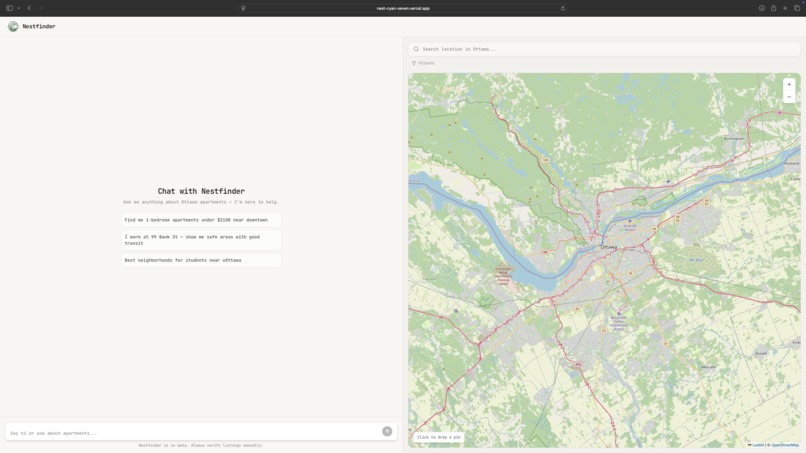Click the search magnifier icon
Image resolution: width=806 pixels, height=453 pixels.
coord(416,49)
